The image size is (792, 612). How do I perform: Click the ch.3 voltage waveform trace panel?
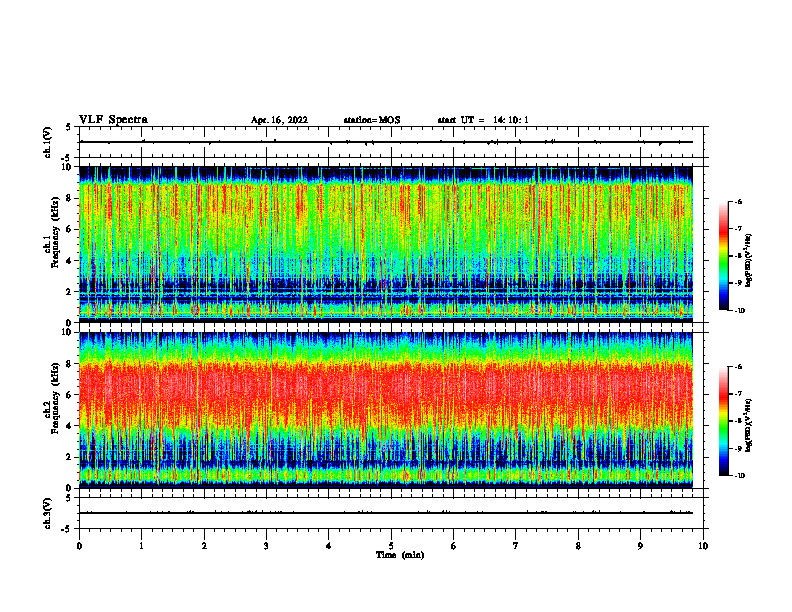[391, 513]
